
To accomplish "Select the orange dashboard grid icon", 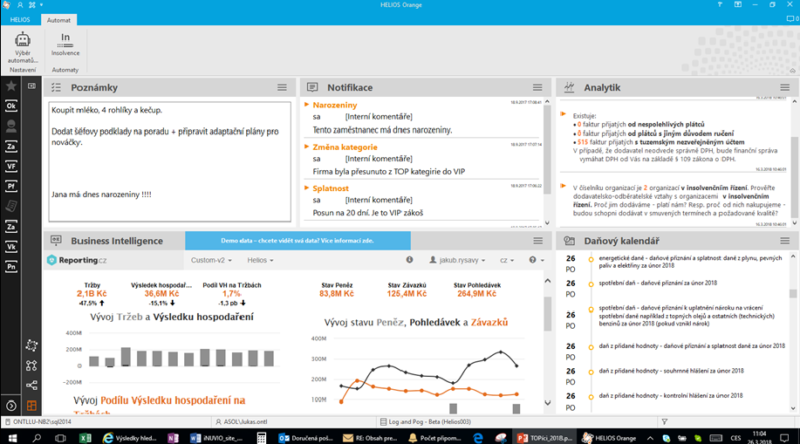I will point(32,406).
